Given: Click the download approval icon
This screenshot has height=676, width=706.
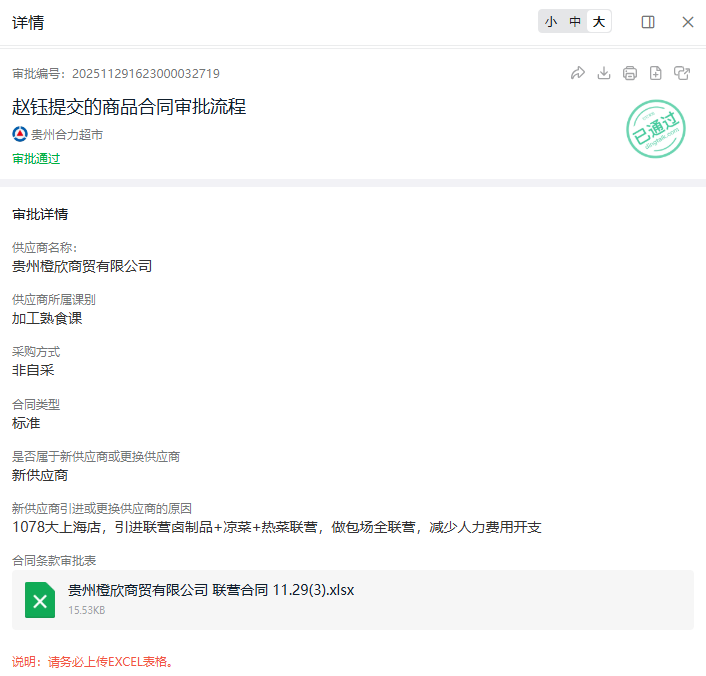Looking at the screenshot, I should coord(603,73).
